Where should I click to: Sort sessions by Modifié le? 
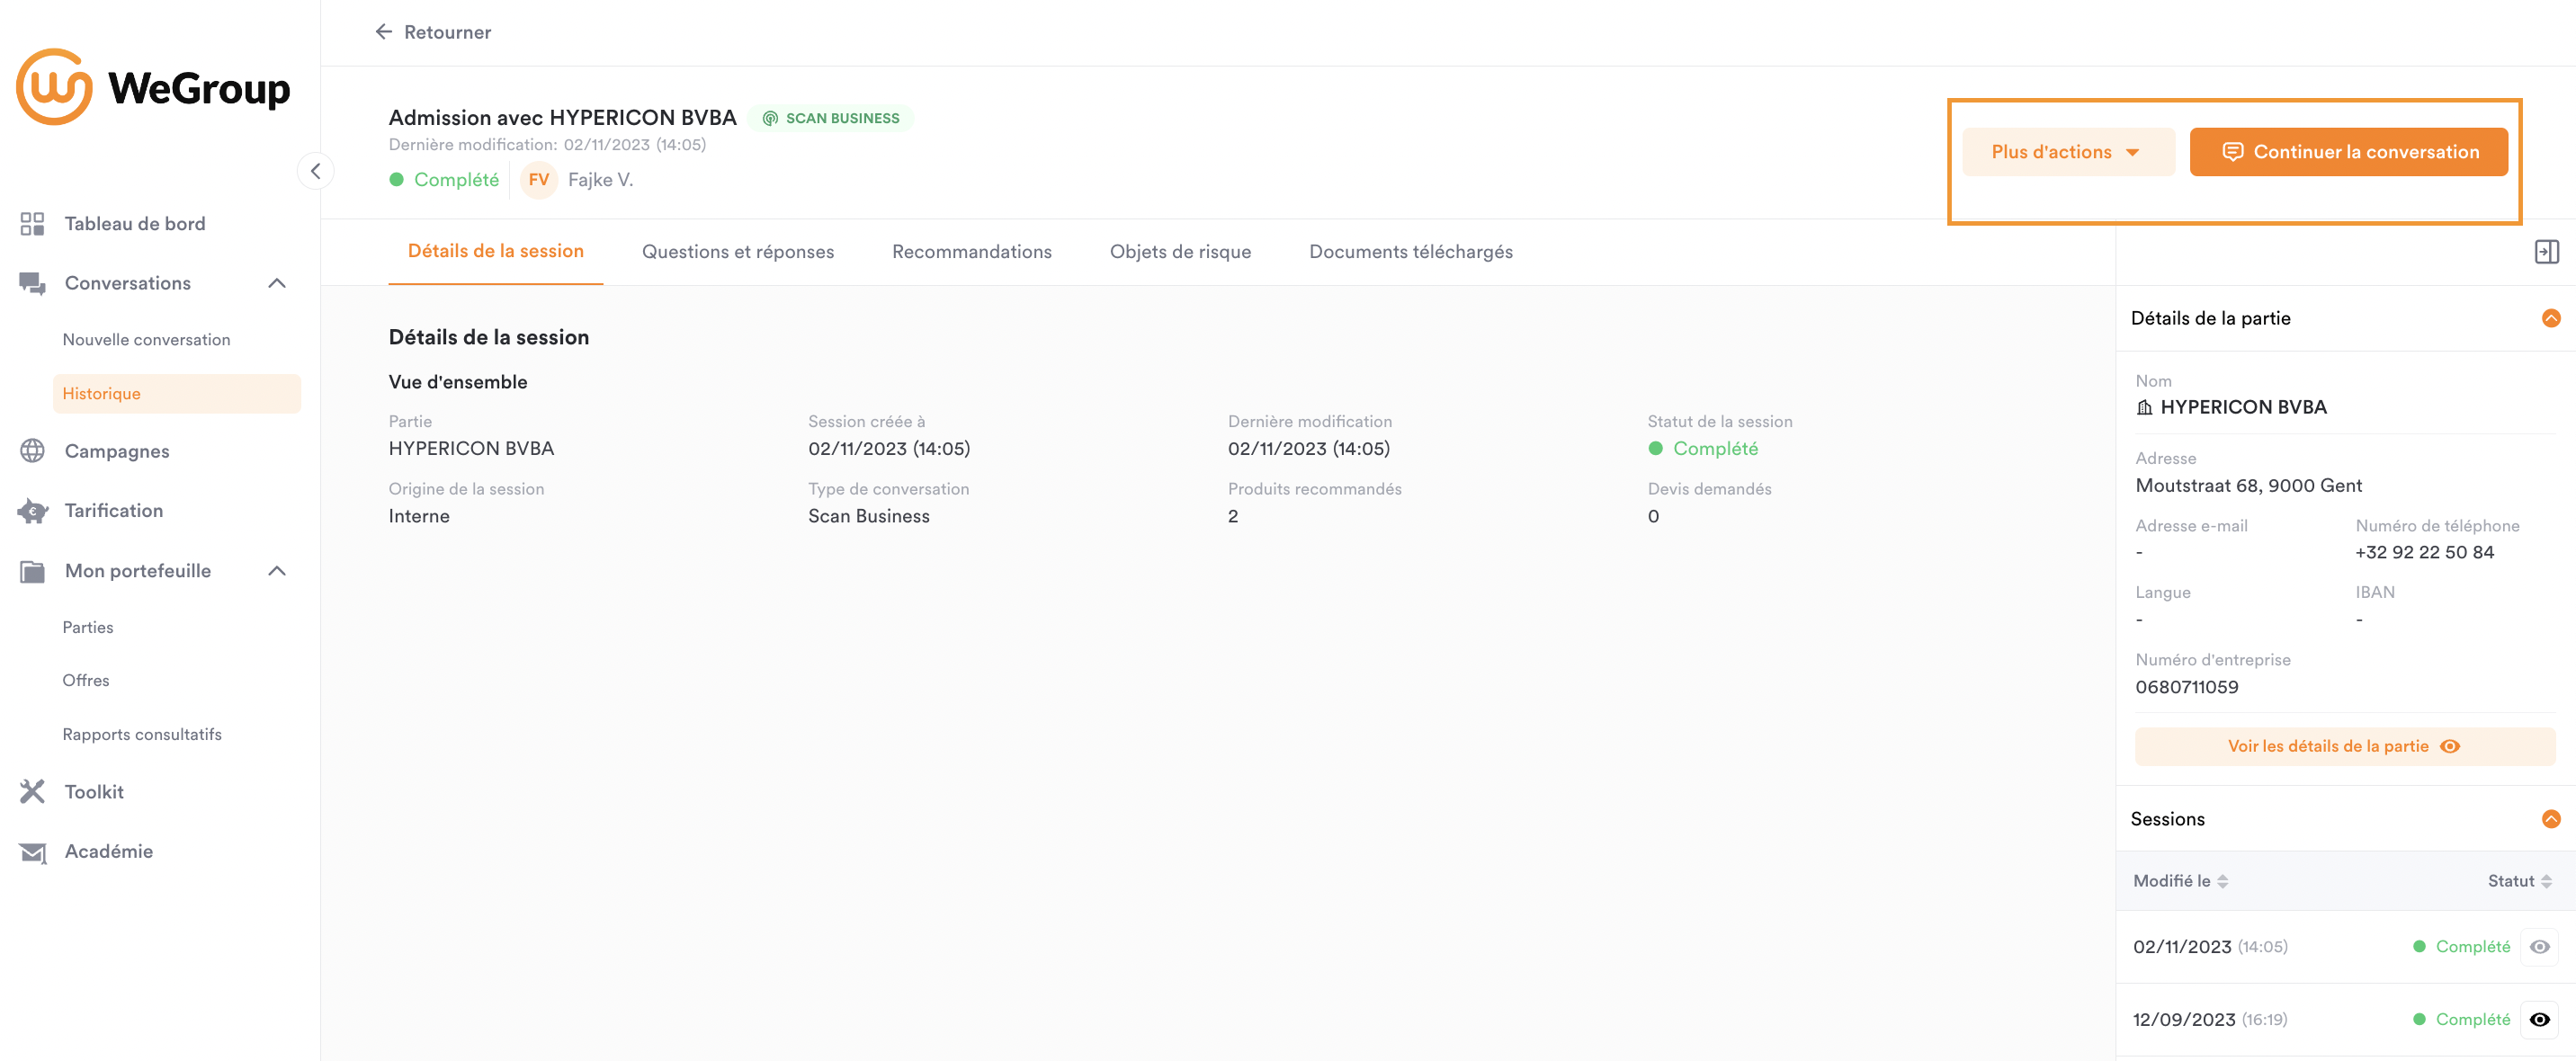[x=2180, y=881]
